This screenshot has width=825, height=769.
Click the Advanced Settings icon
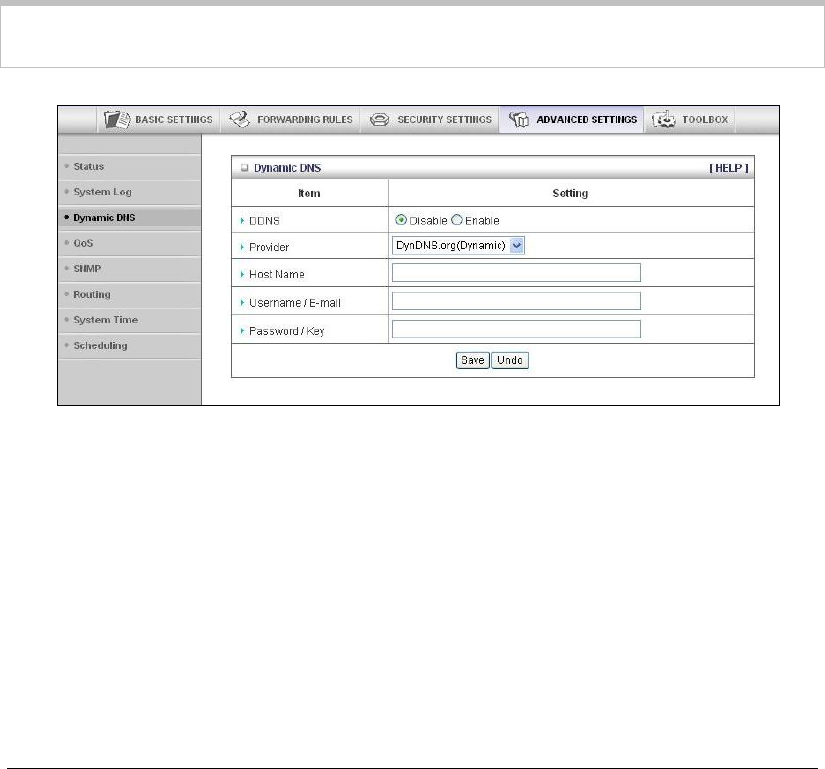(519, 119)
